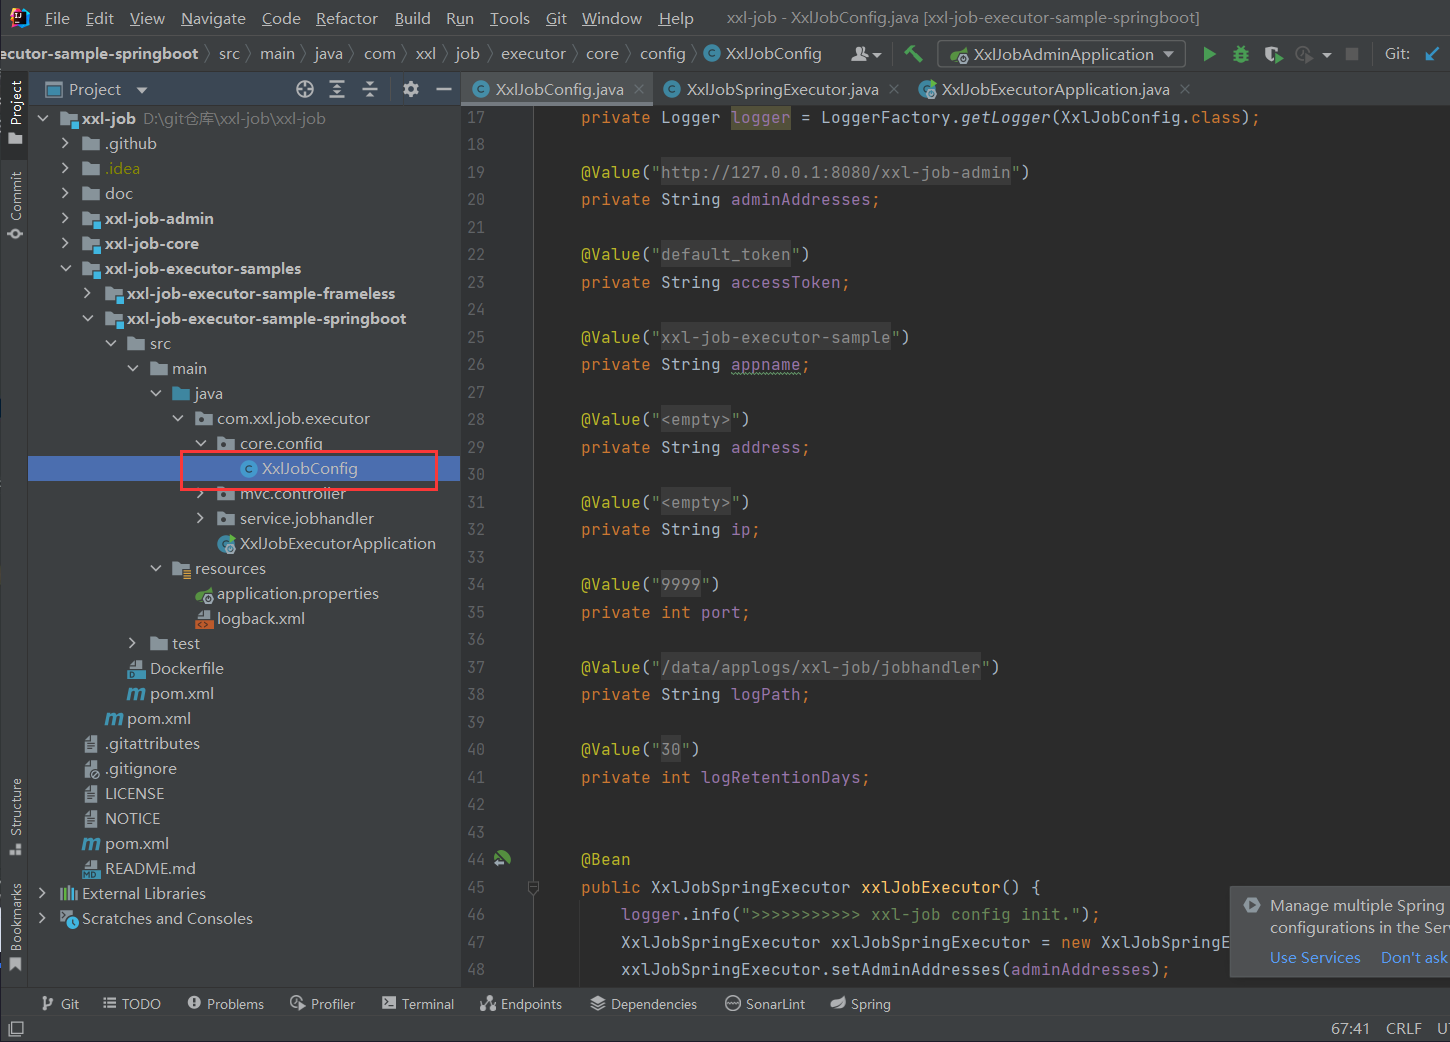Viewport: 1450px width, 1042px height.
Task: Start debugging with the bug icon
Action: pyautogui.click(x=1241, y=54)
